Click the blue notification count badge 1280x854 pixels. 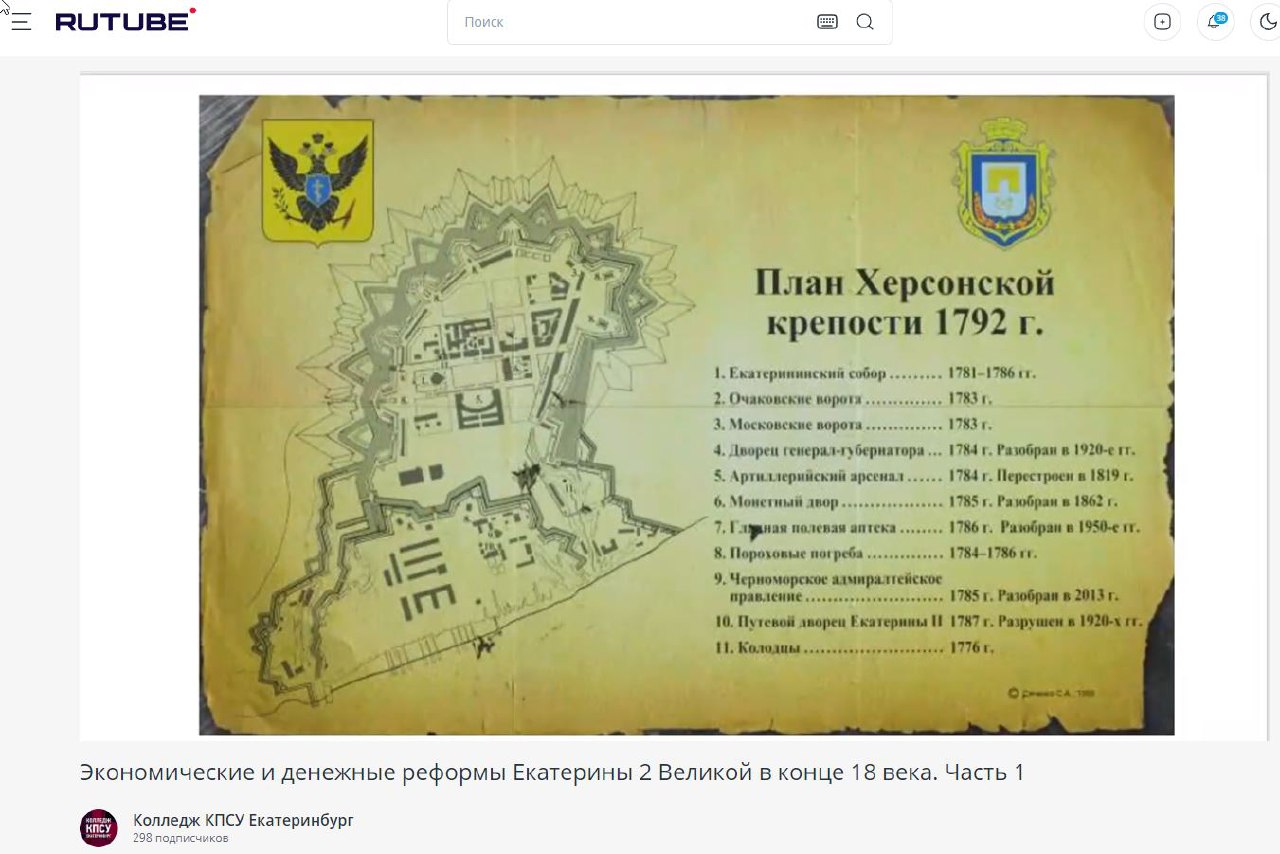click(1221, 17)
